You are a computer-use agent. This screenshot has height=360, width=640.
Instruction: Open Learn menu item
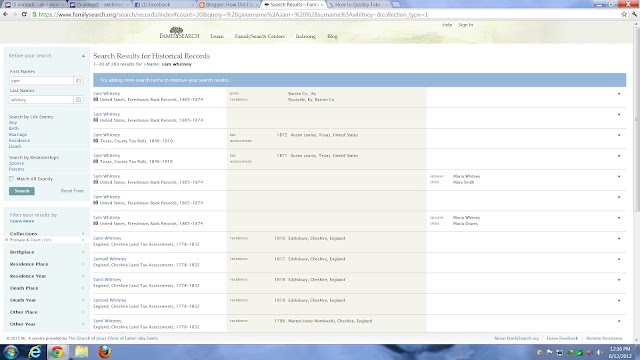(217, 36)
